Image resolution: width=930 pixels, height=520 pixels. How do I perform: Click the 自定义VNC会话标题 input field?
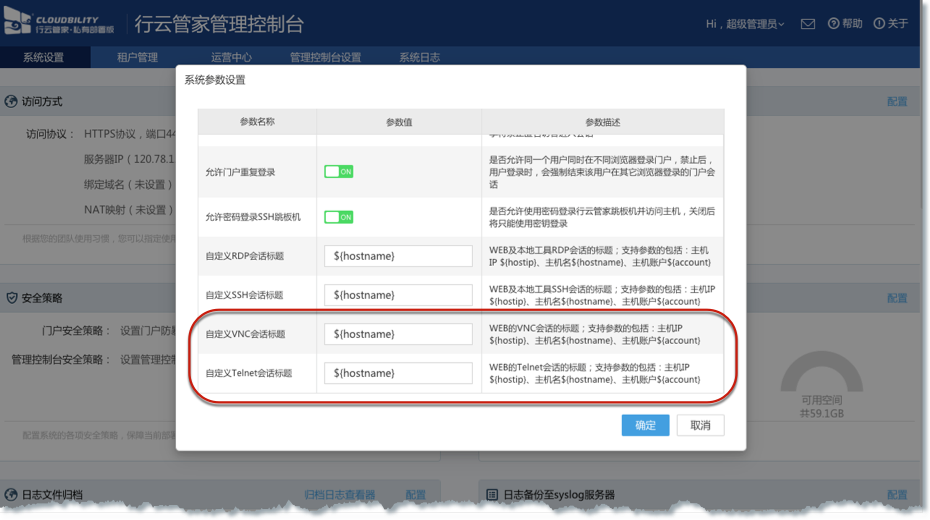click(398, 334)
